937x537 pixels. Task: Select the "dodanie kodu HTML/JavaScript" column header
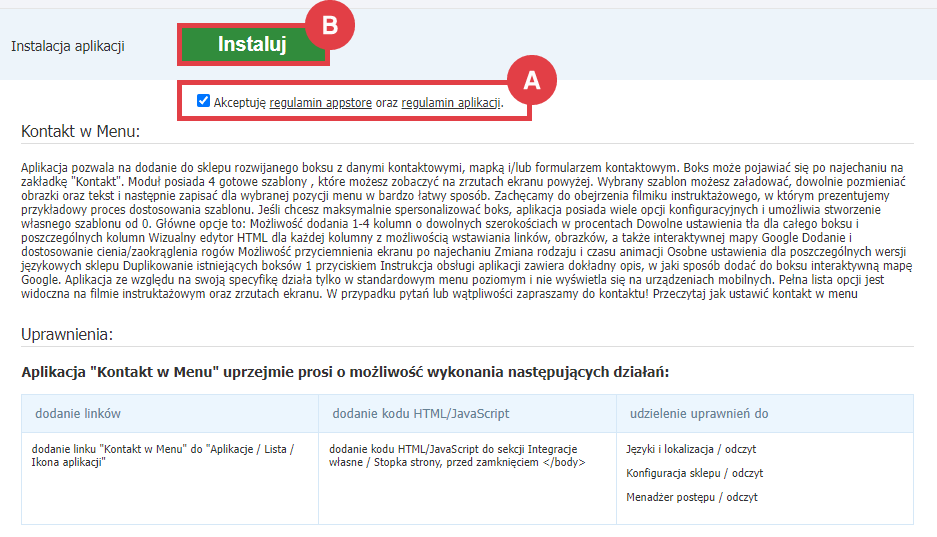[420, 413]
